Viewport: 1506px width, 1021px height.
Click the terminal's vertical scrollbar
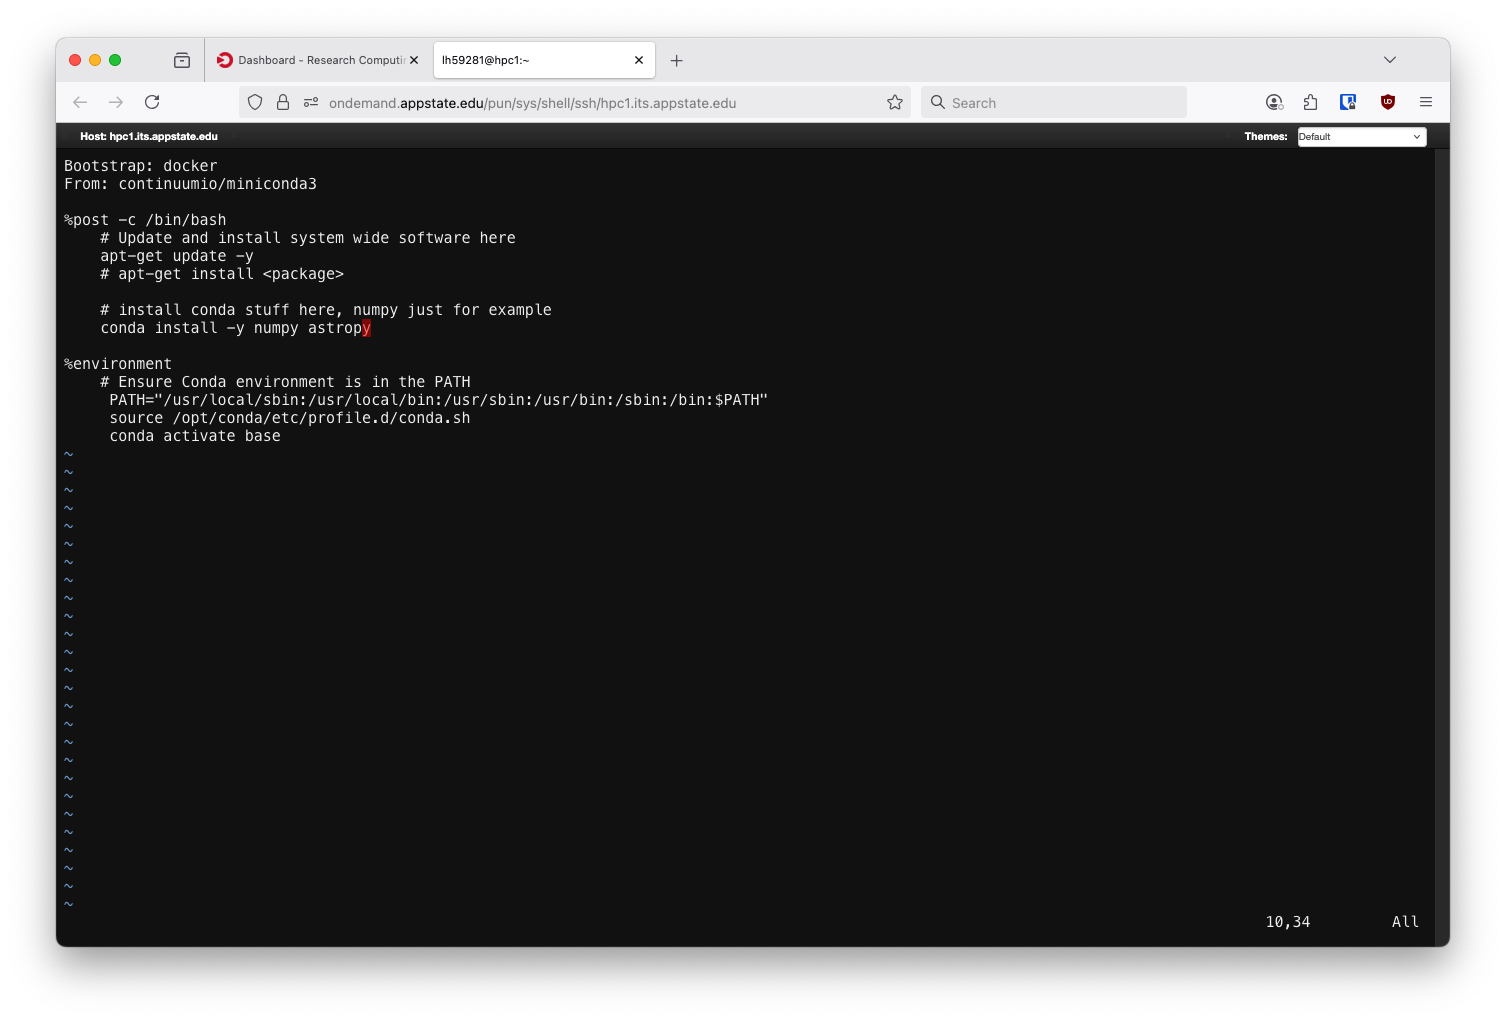coord(1441,540)
